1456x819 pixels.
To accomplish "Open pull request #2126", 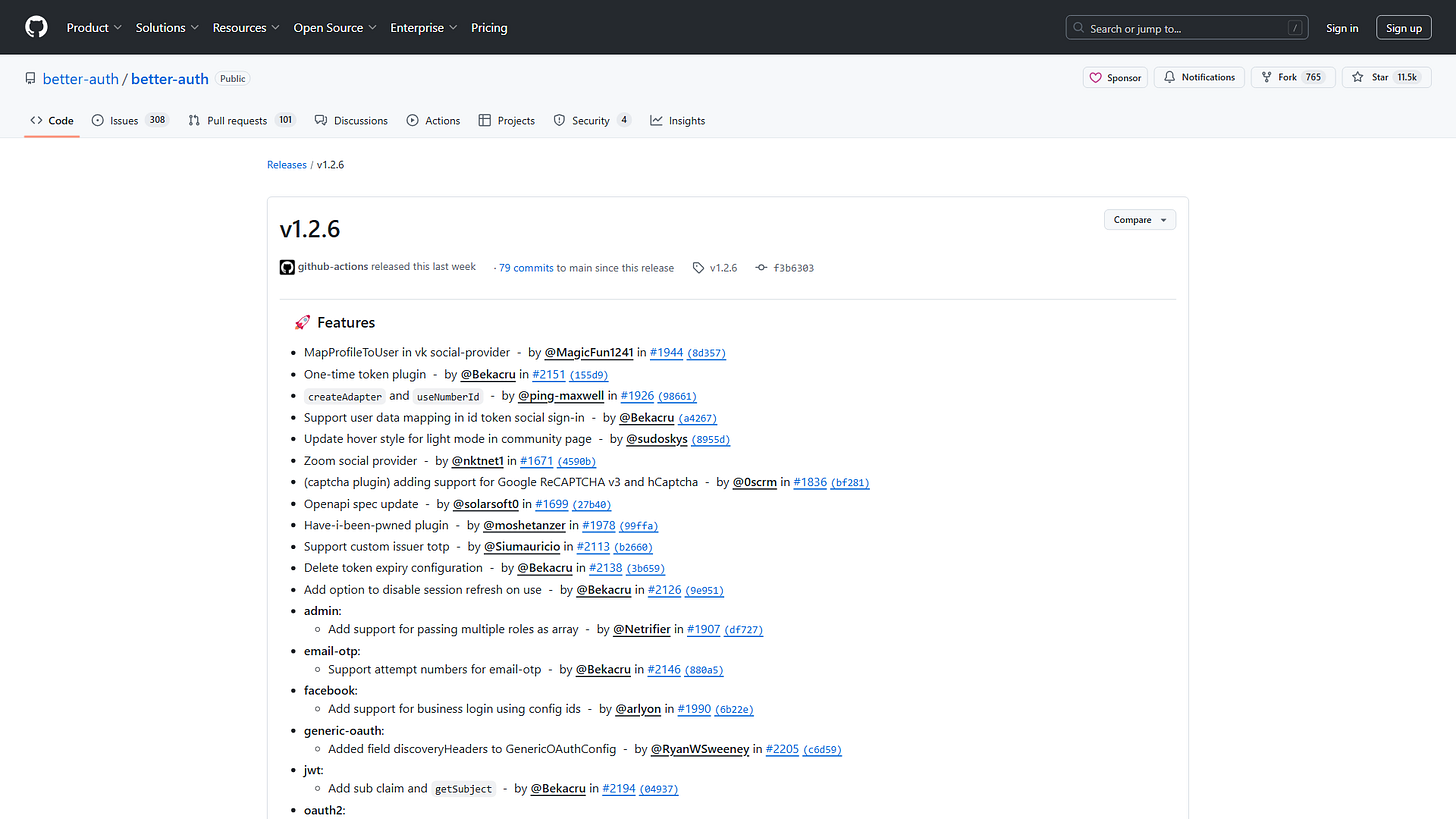I will [x=665, y=590].
